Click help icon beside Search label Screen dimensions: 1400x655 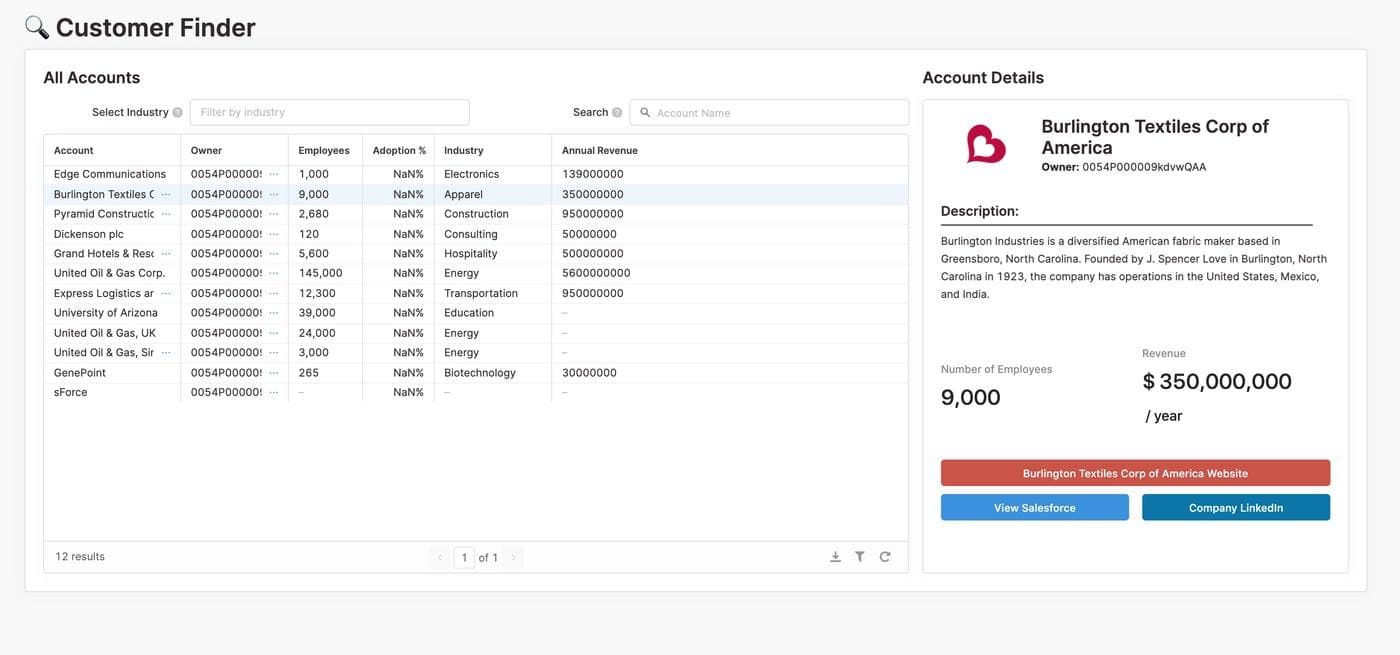(x=617, y=113)
